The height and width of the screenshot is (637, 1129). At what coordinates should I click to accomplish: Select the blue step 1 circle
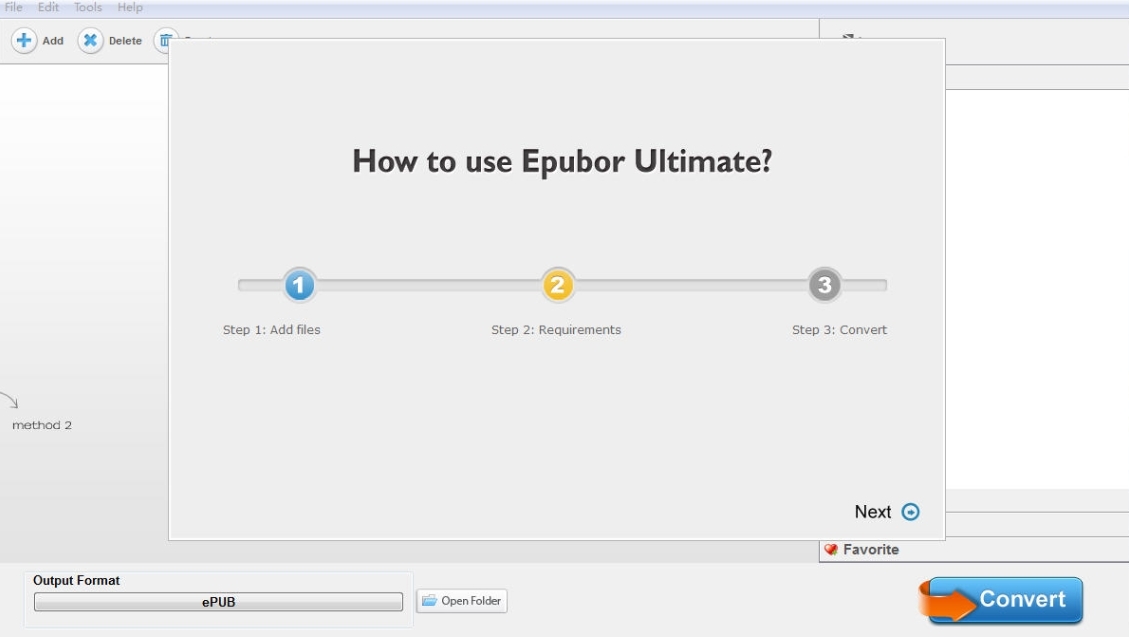pyautogui.click(x=299, y=285)
